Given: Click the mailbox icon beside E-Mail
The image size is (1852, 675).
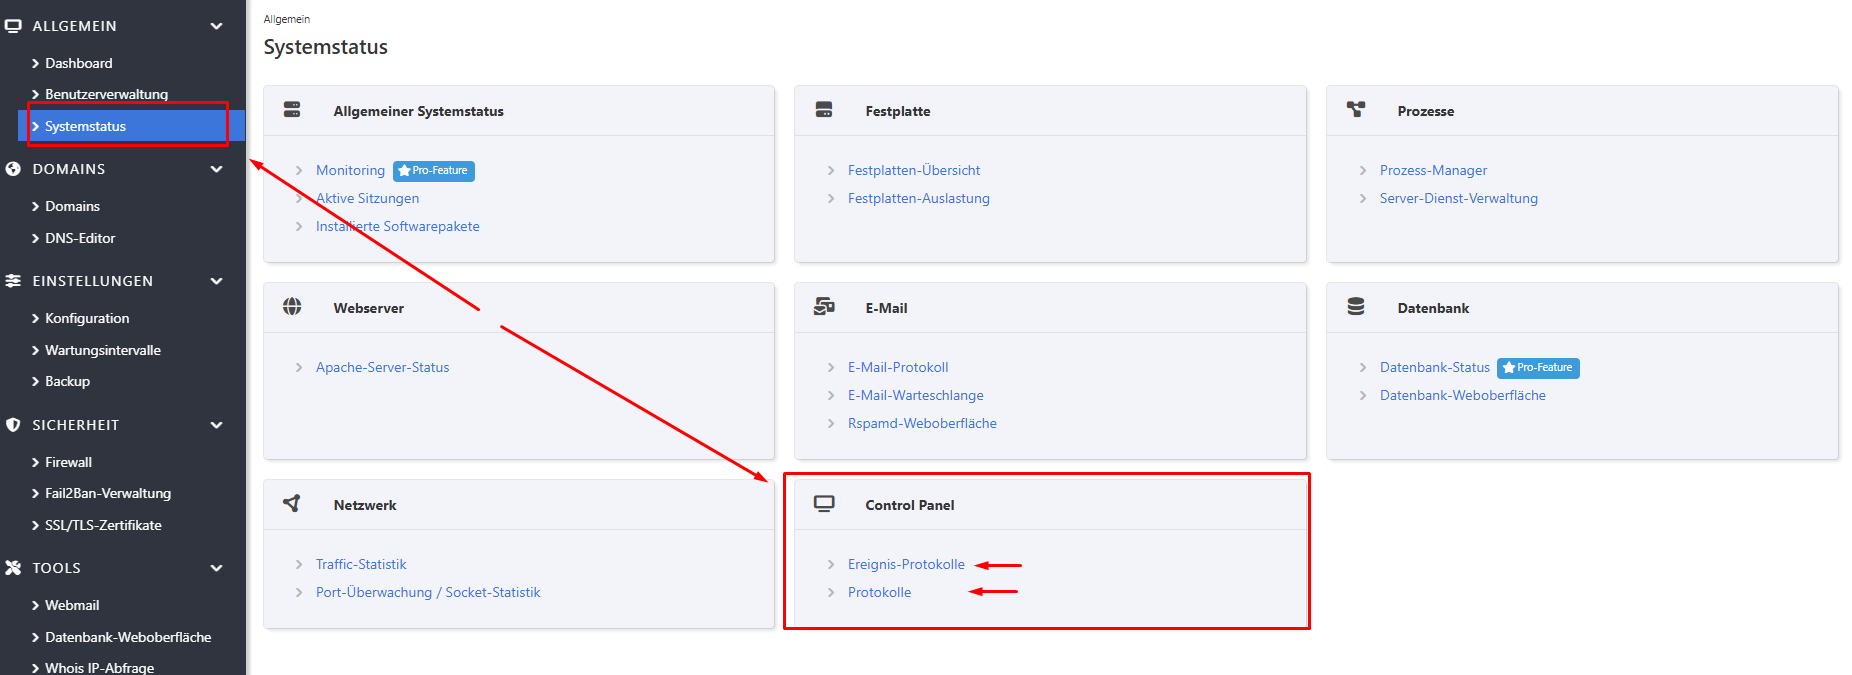Looking at the screenshot, I should (824, 307).
